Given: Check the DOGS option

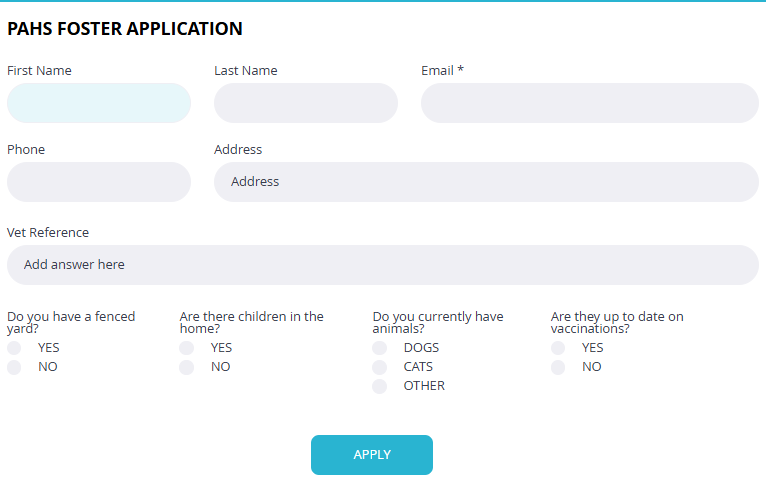Looking at the screenshot, I should 380,348.
